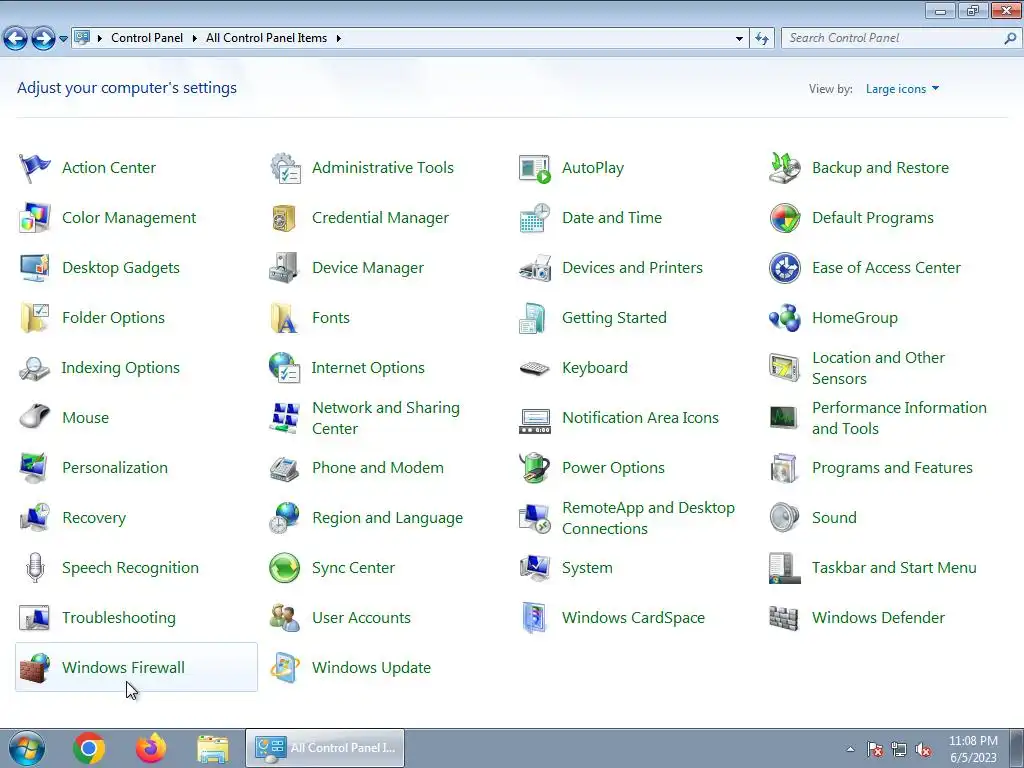Viewport: 1024px width, 768px height.
Task: Open the Taskbar and Start Menu link
Action: click(x=894, y=568)
